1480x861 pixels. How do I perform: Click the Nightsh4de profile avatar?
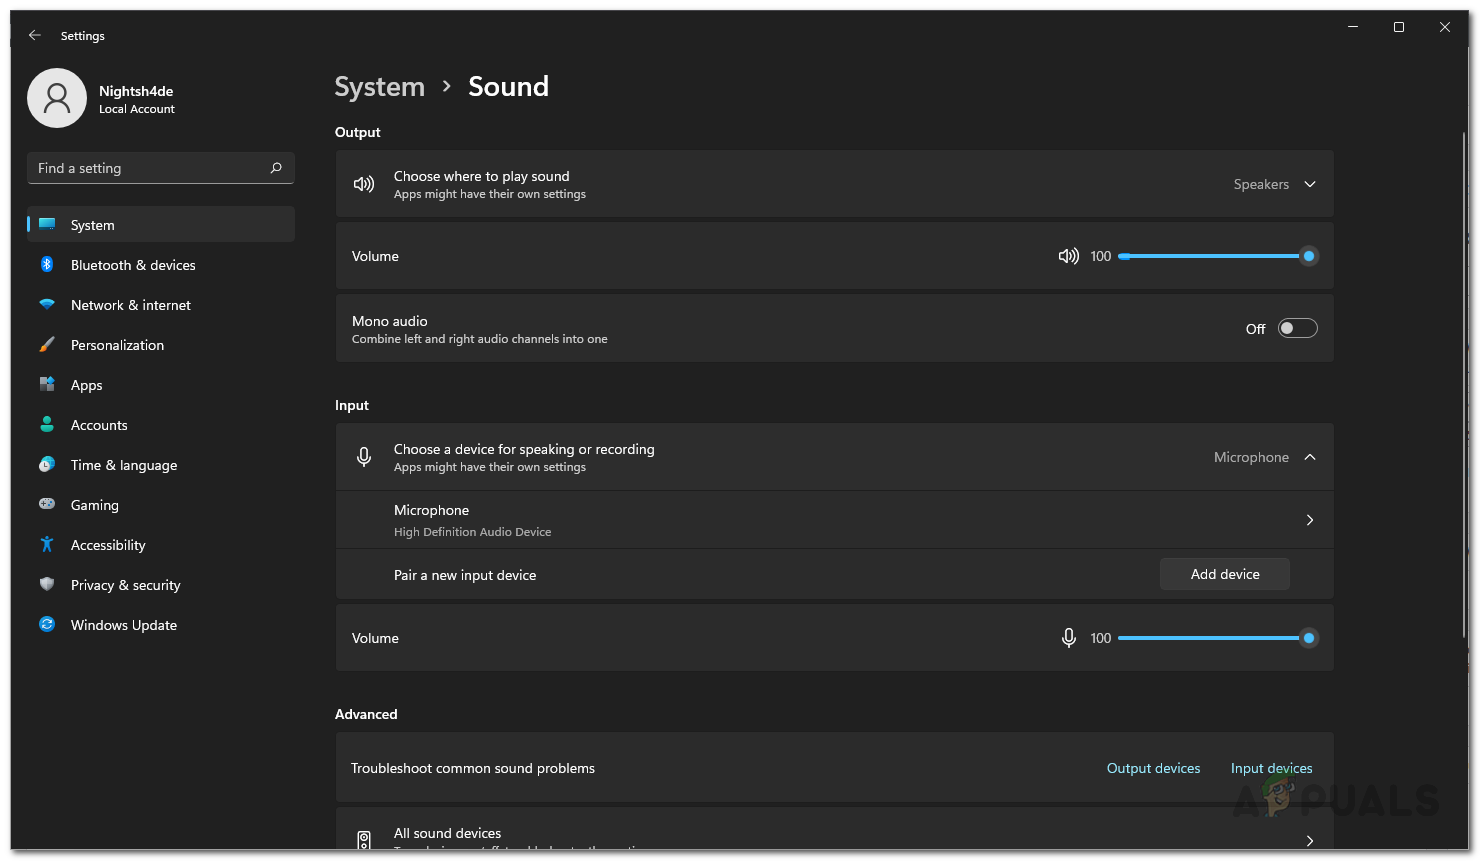[57, 98]
